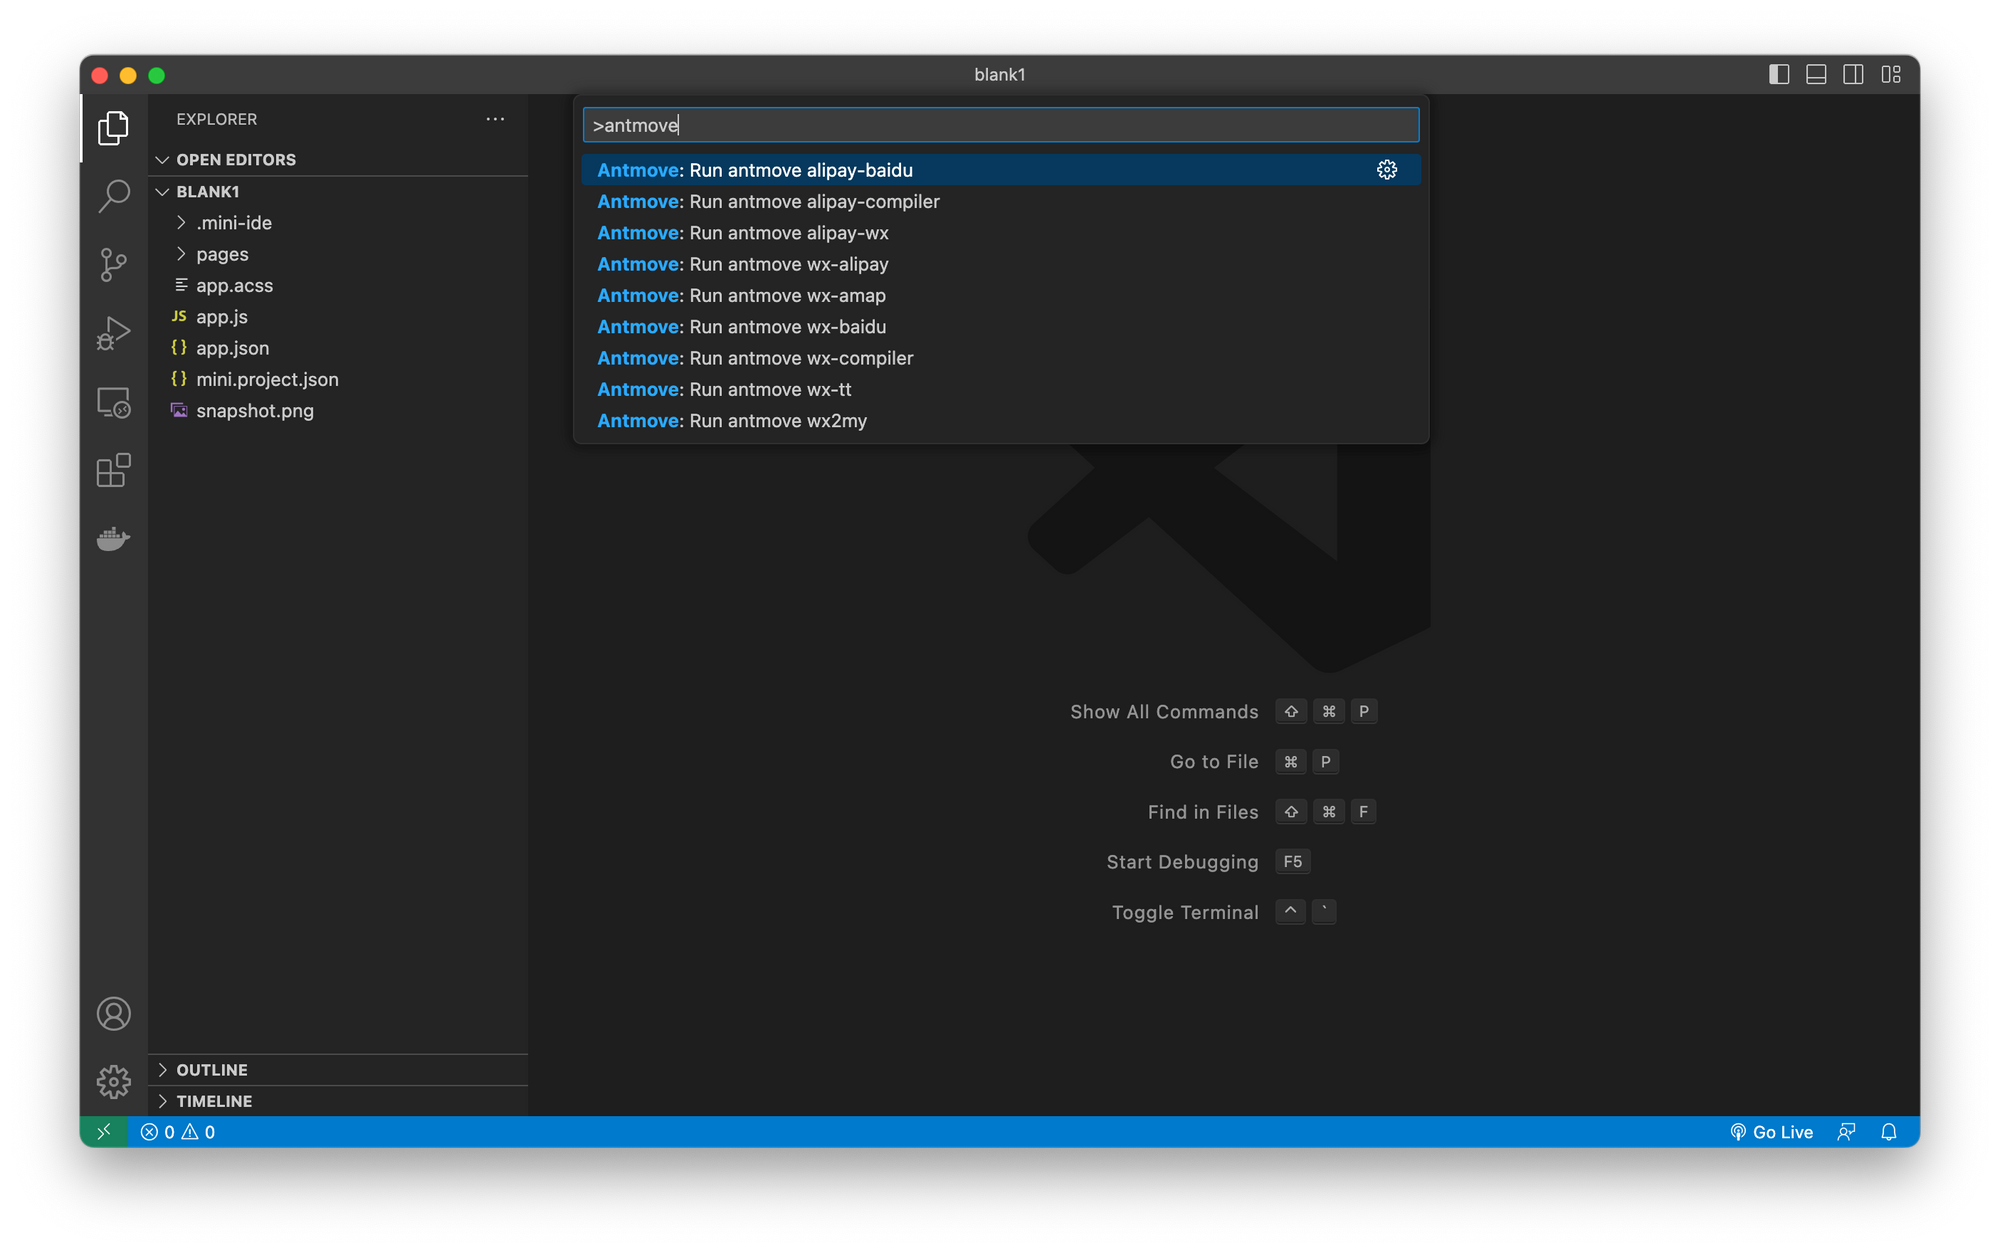Click the command palette input field
Image resolution: width=2000 pixels, height=1253 pixels.
coord(1001,125)
